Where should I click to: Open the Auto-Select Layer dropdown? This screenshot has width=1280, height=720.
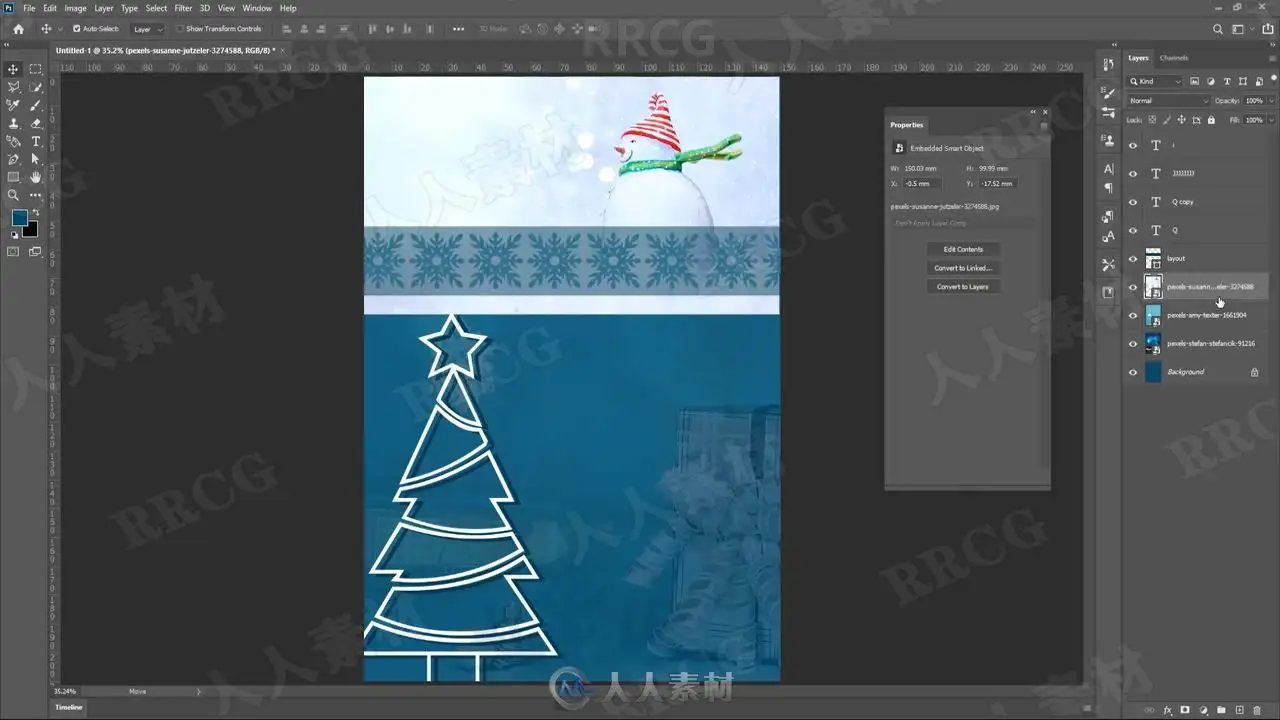(x=148, y=29)
